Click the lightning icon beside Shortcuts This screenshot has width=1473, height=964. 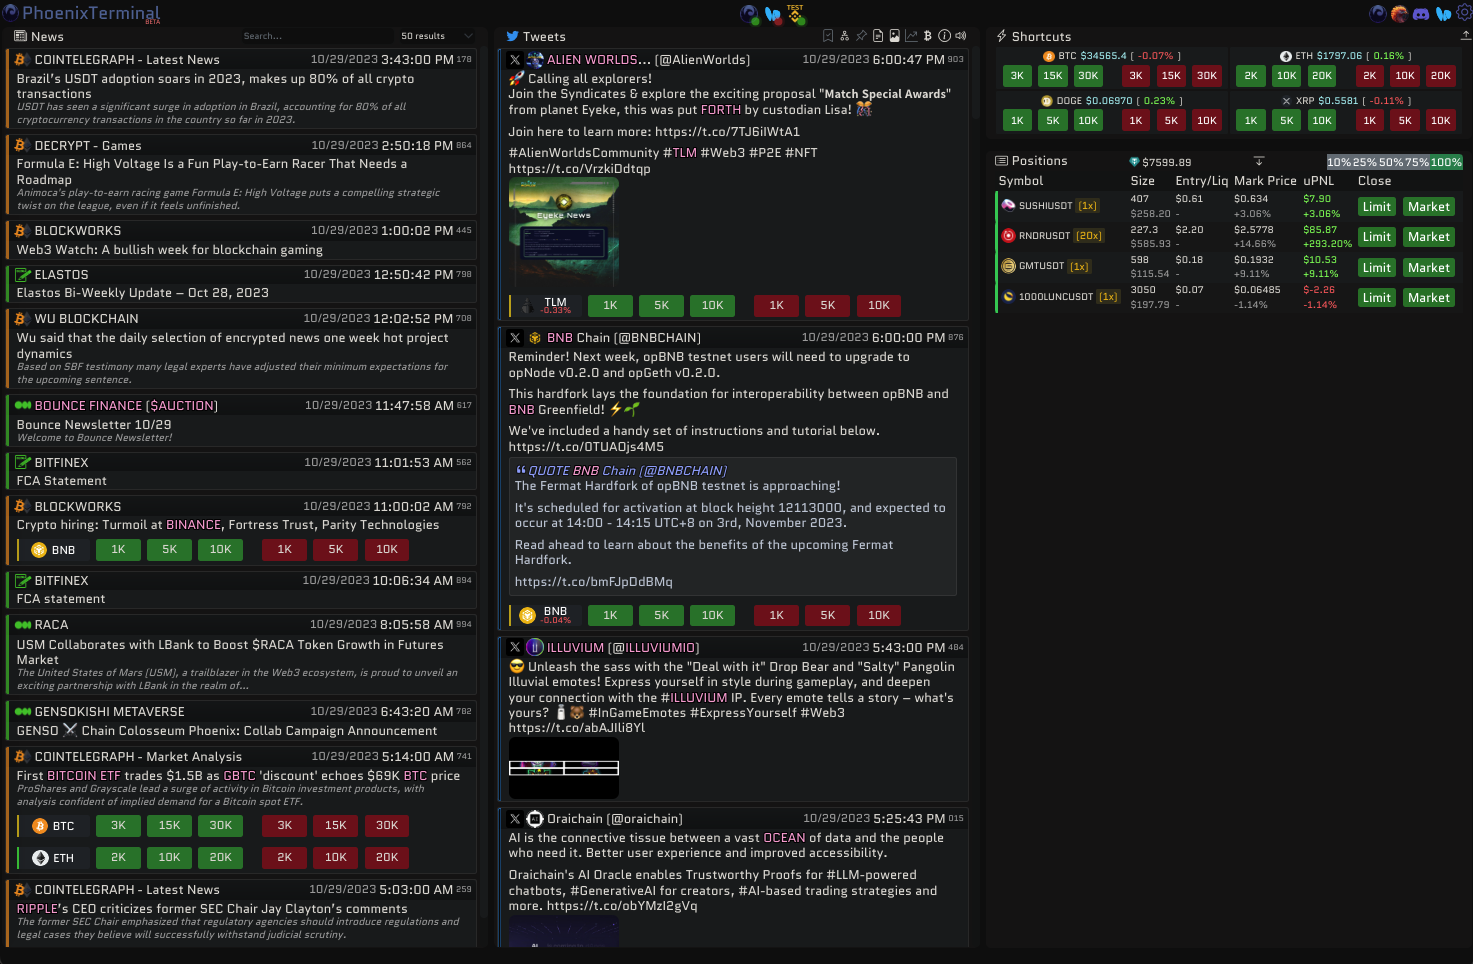(x=1001, y=36)
